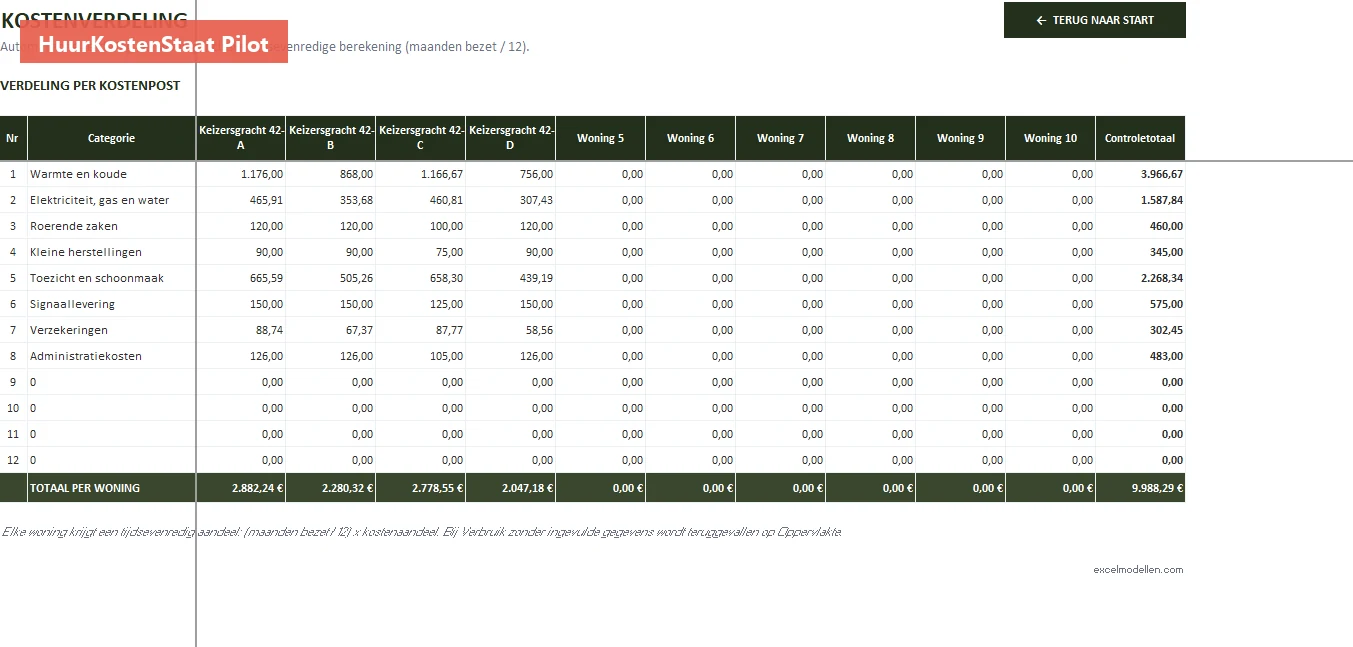Select the cell with value 1.166,67
This screenshot has width=1353, height=647.
point(421,174)
